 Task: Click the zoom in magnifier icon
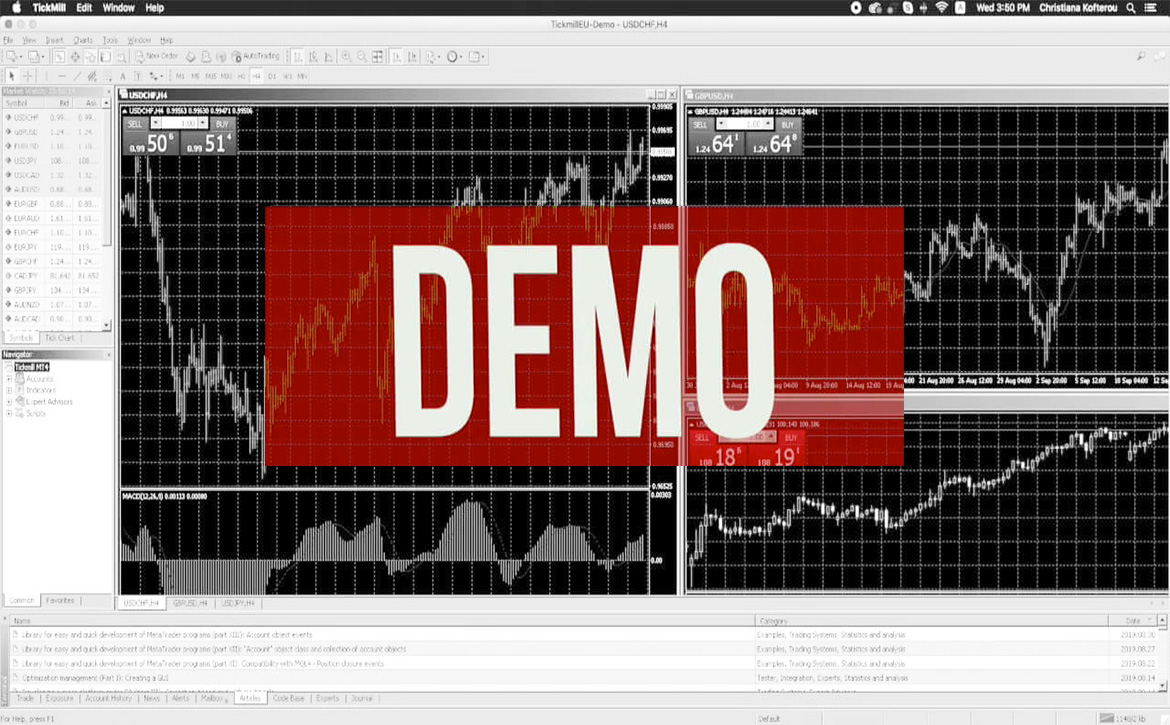tap(346, 57)
